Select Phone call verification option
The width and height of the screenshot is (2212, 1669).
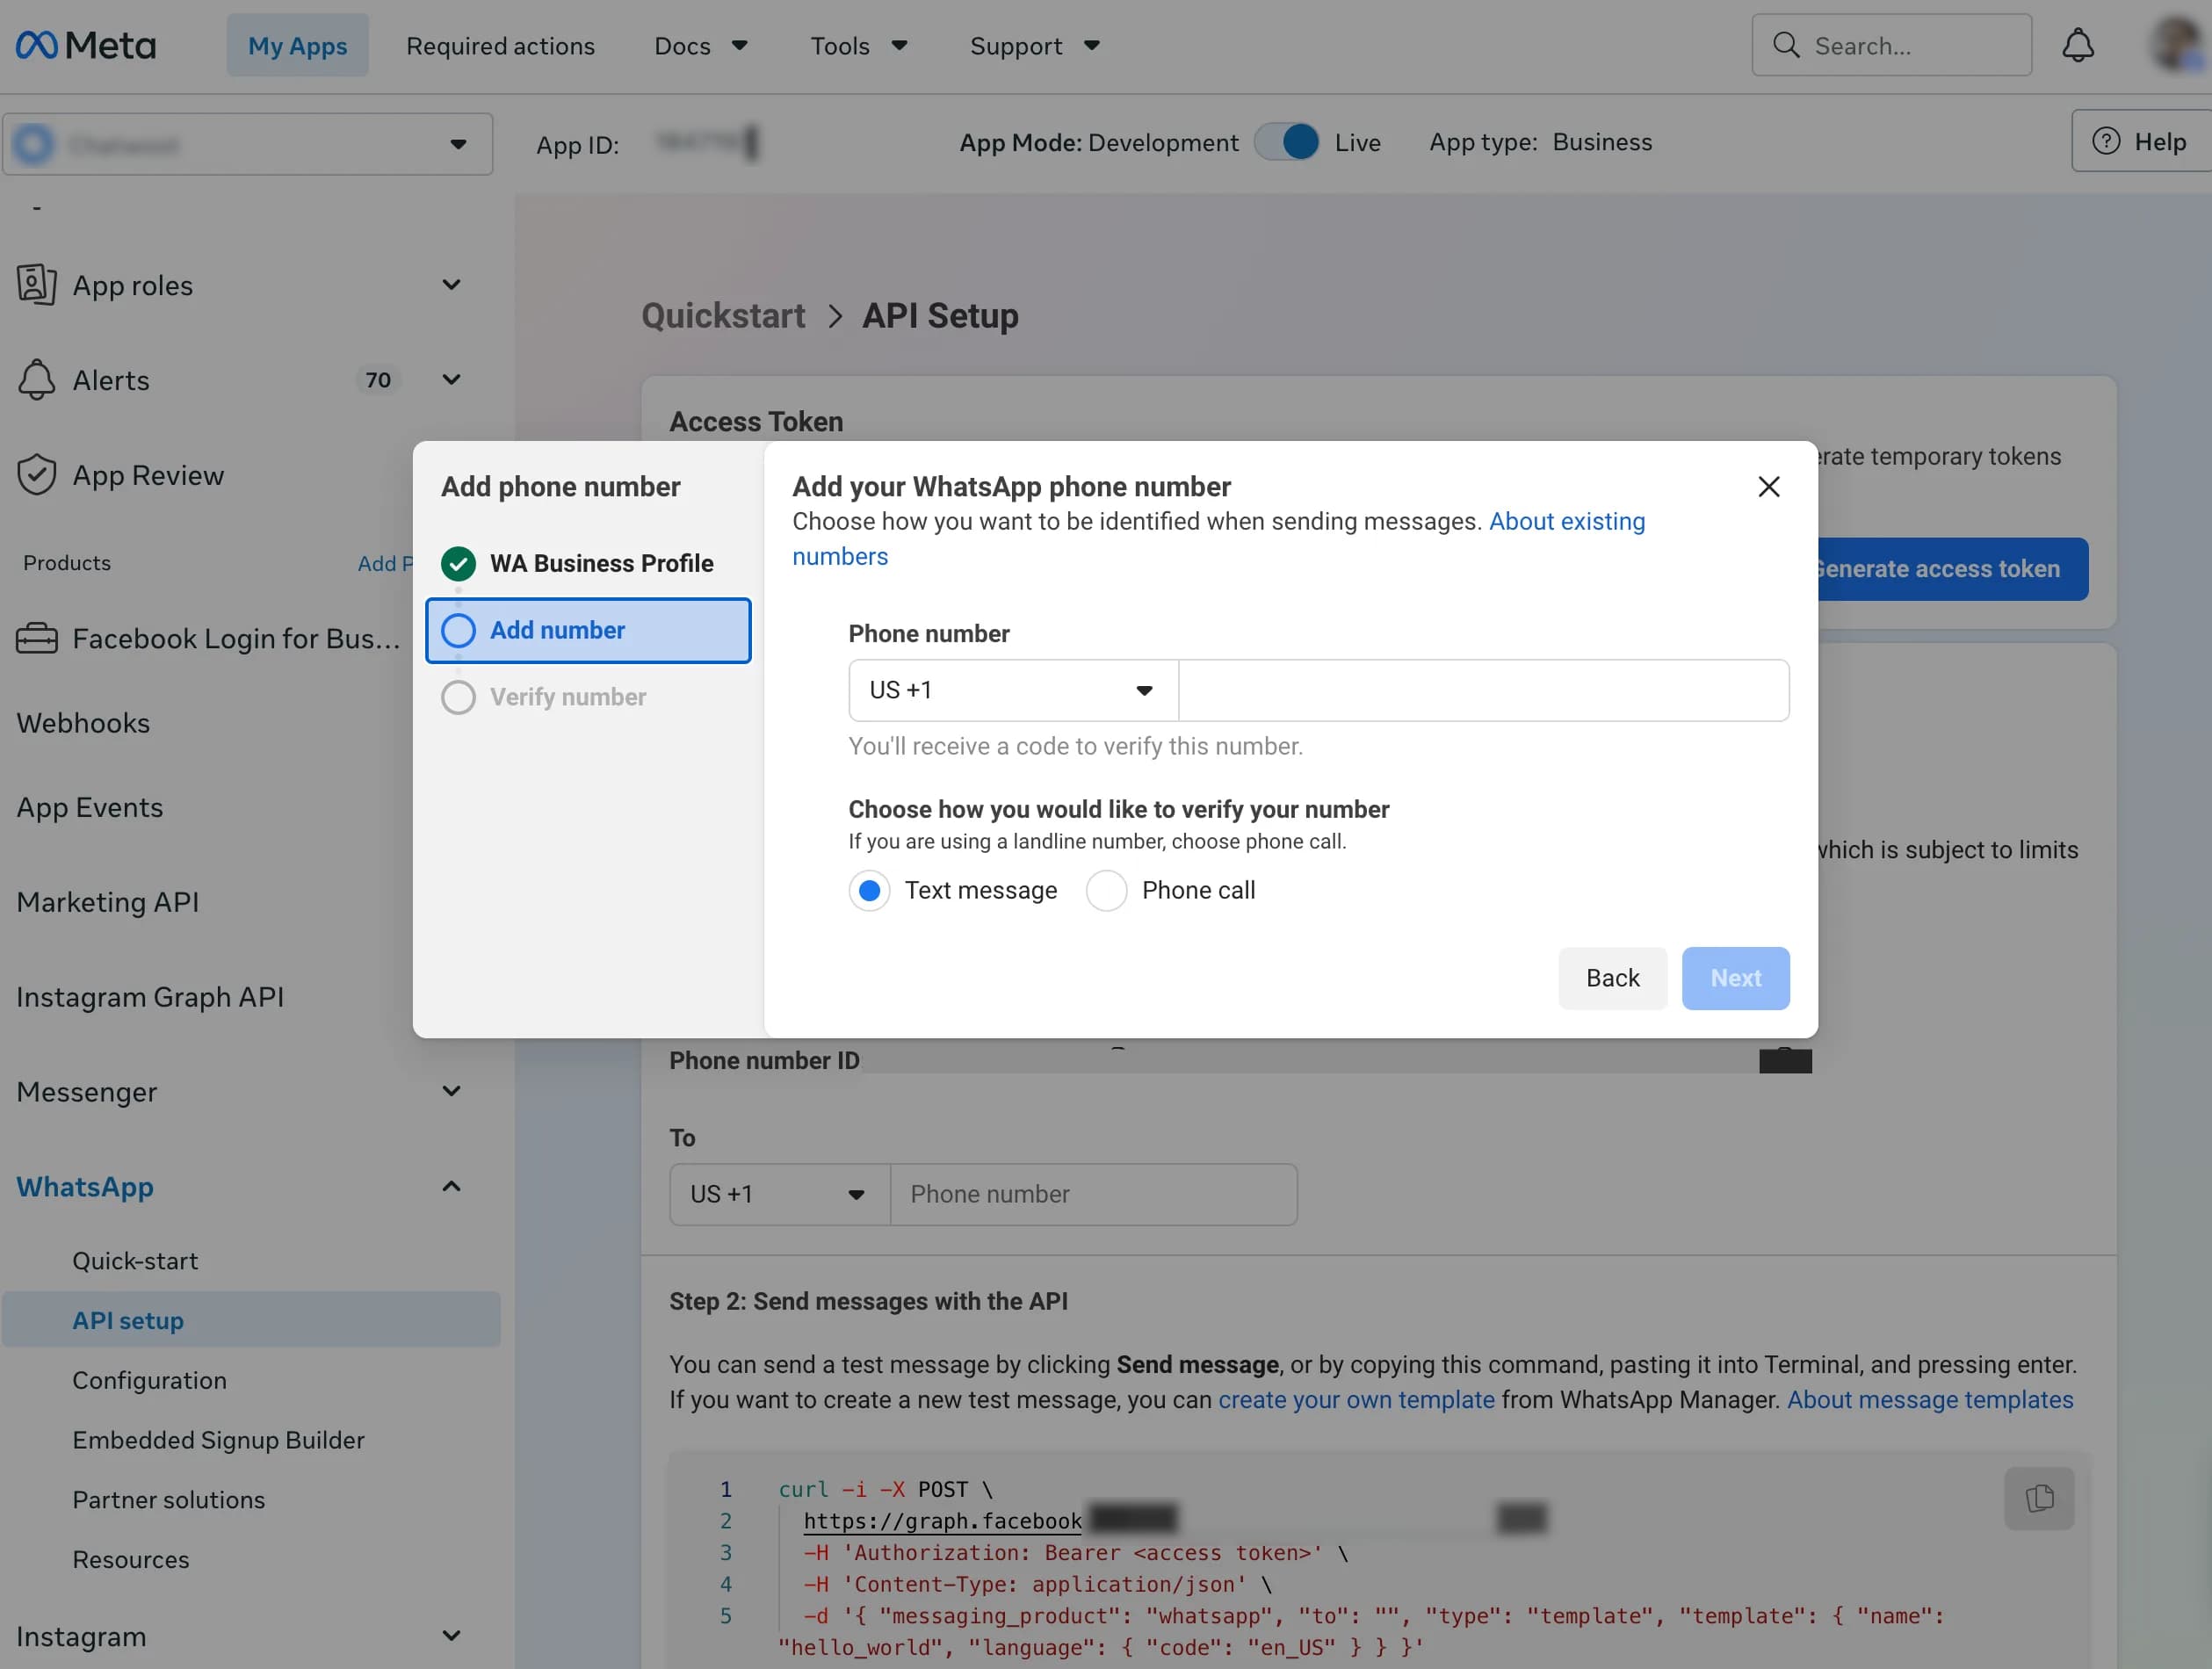coord(1106,890)
